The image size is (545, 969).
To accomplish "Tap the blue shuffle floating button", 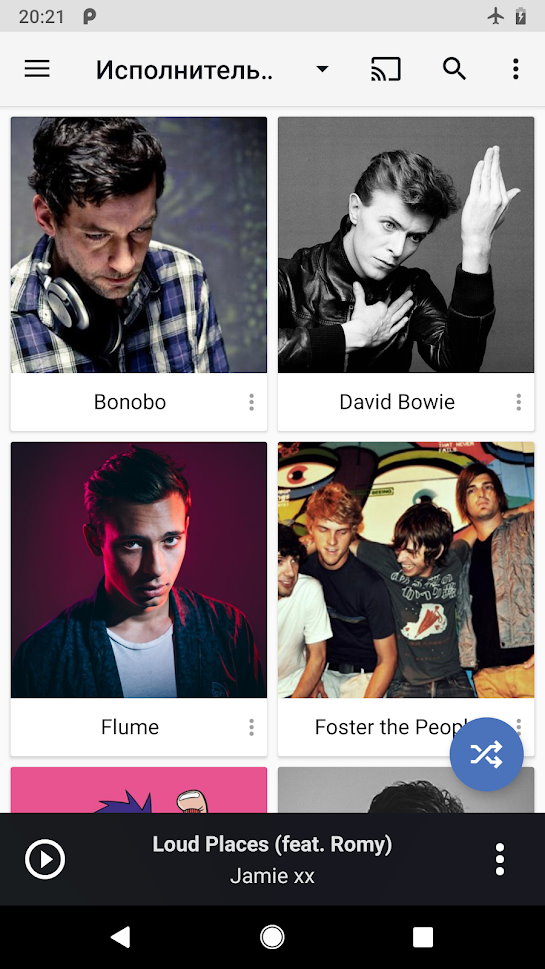I will (x=486, y=754).
